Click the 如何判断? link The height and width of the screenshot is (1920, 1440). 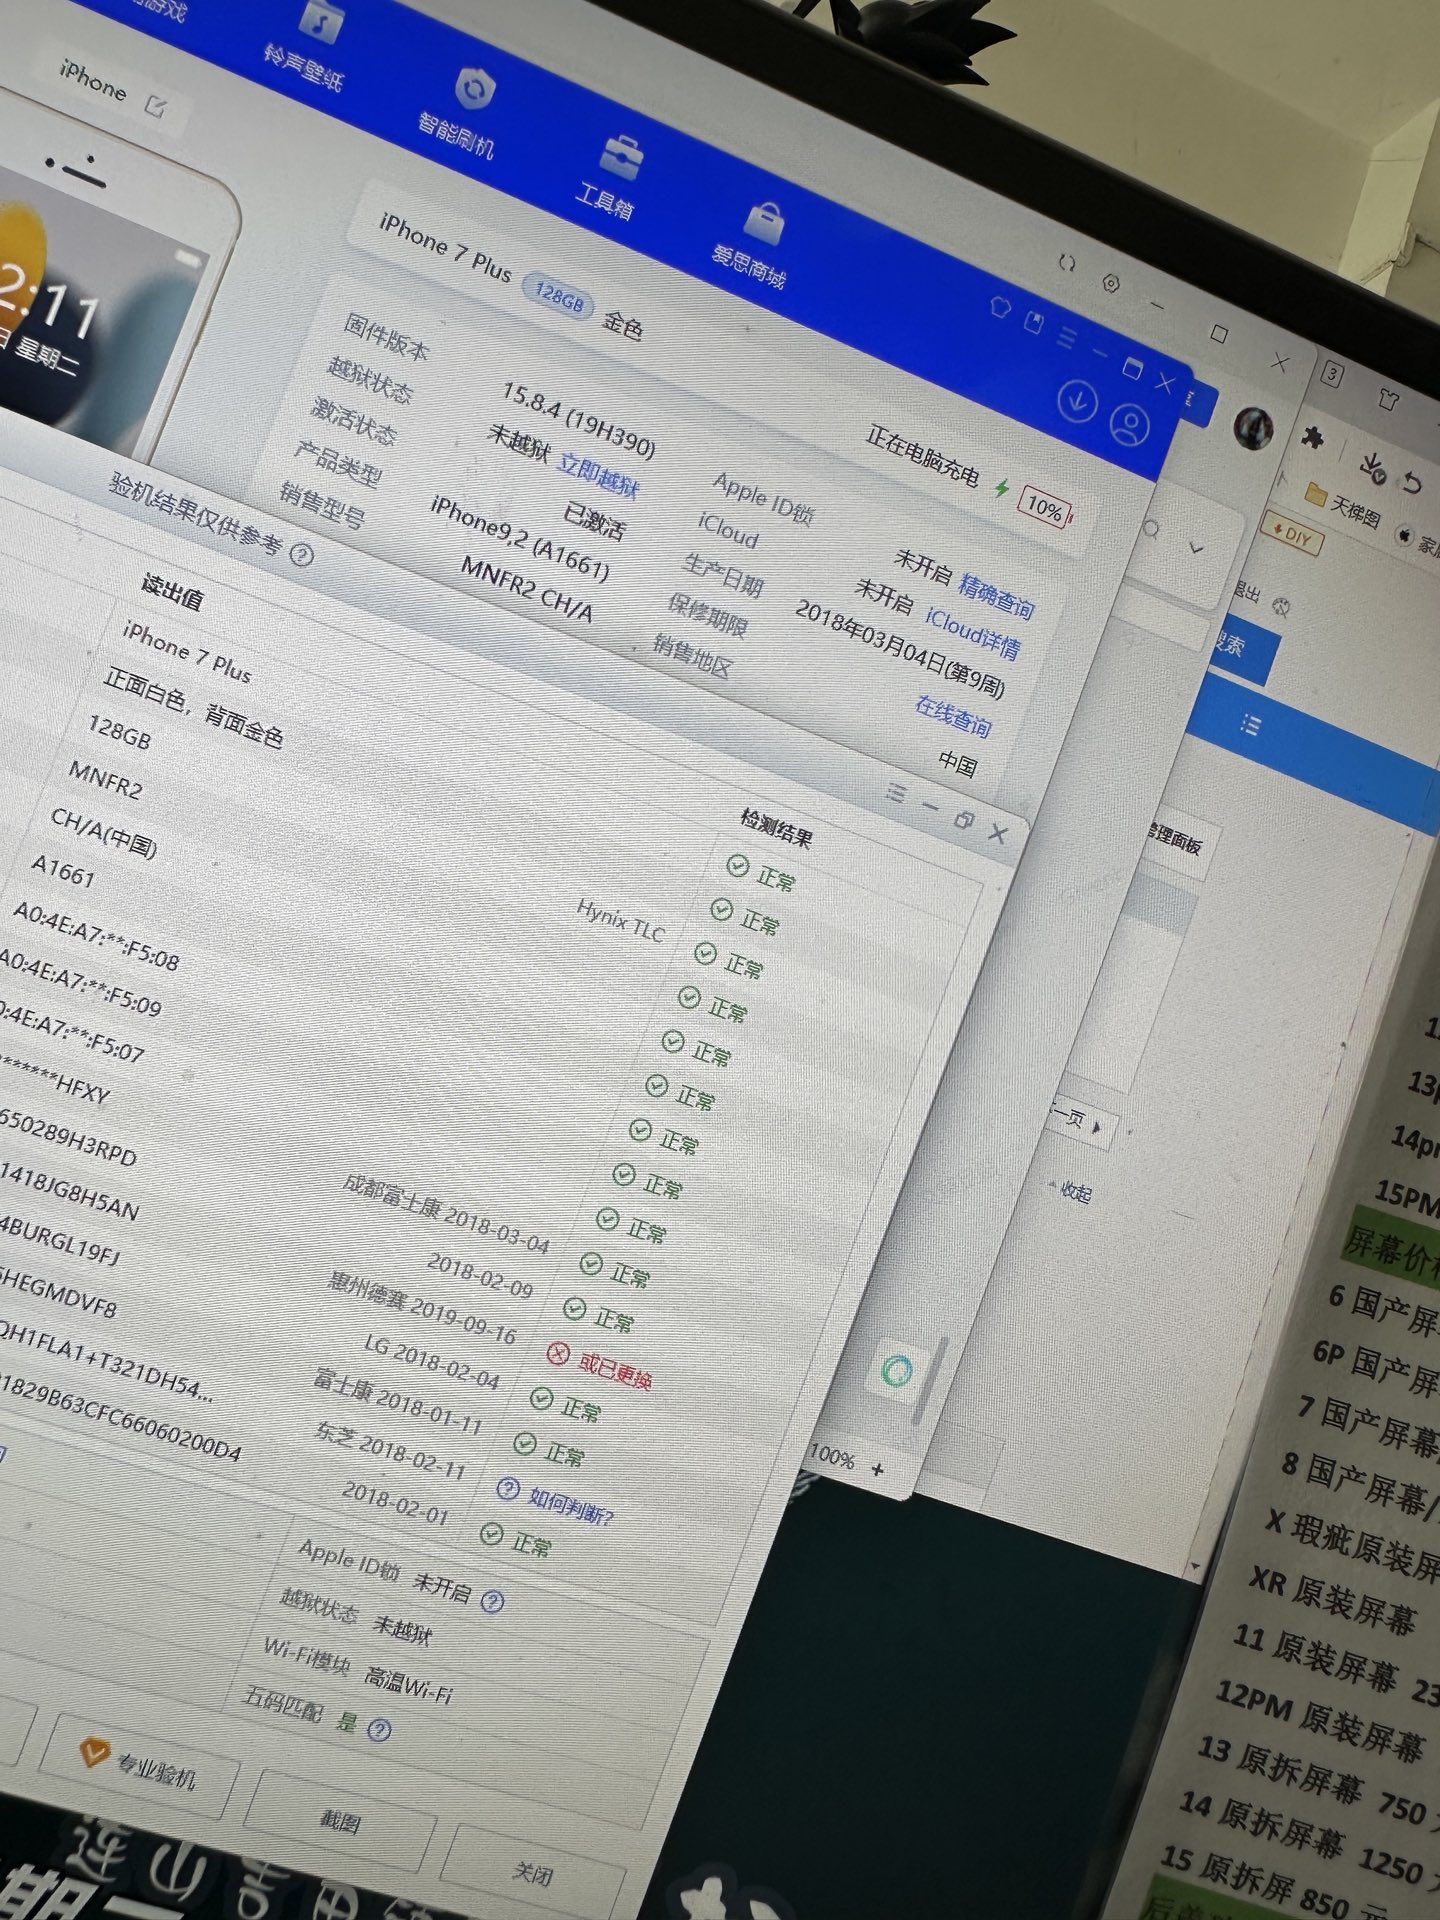(x=570, y=1505)
